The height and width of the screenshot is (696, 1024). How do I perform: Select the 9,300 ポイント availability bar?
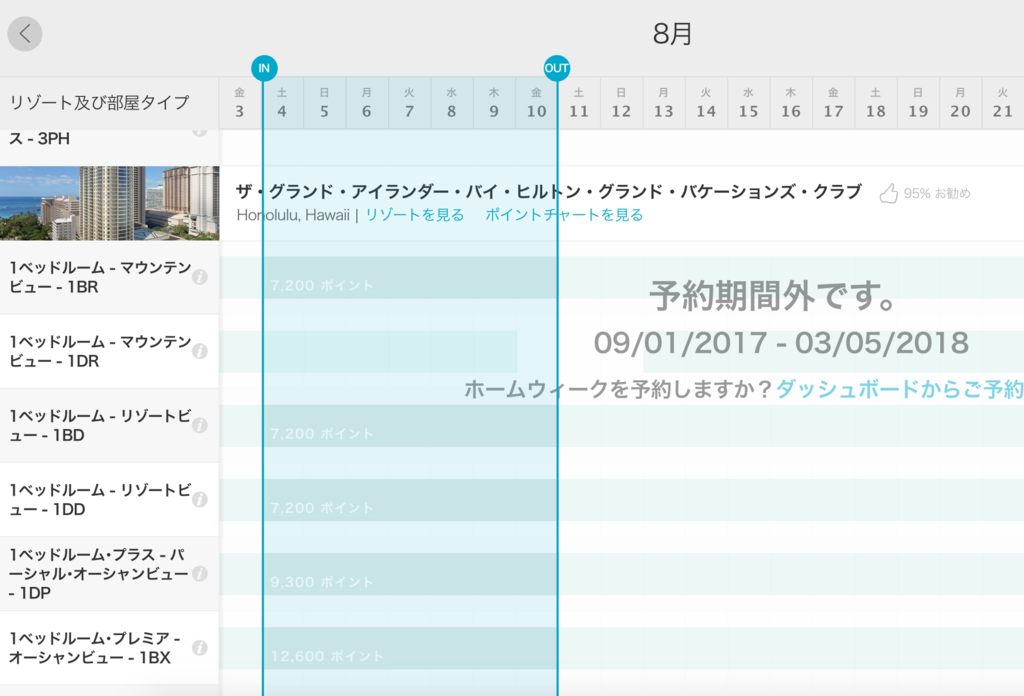pyautogui.click(x=410, y=574)
